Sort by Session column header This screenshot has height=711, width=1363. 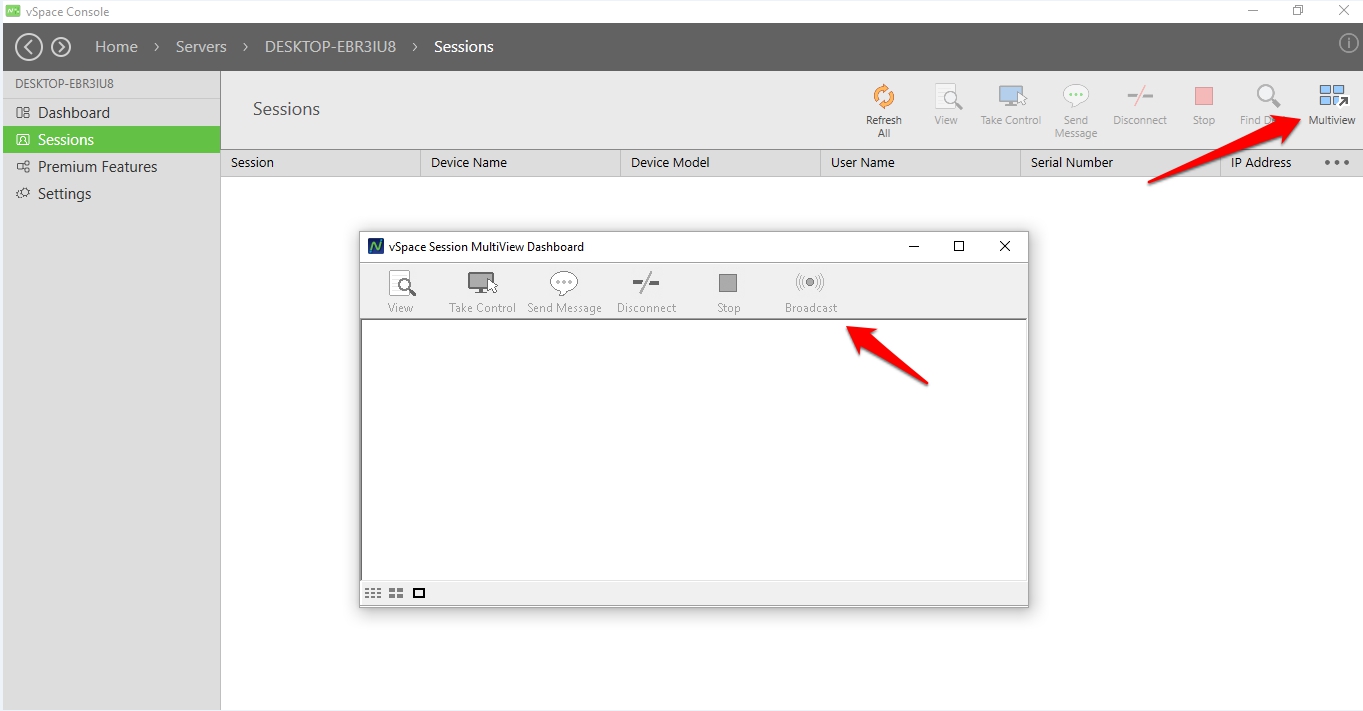click(x=320, y=163)
